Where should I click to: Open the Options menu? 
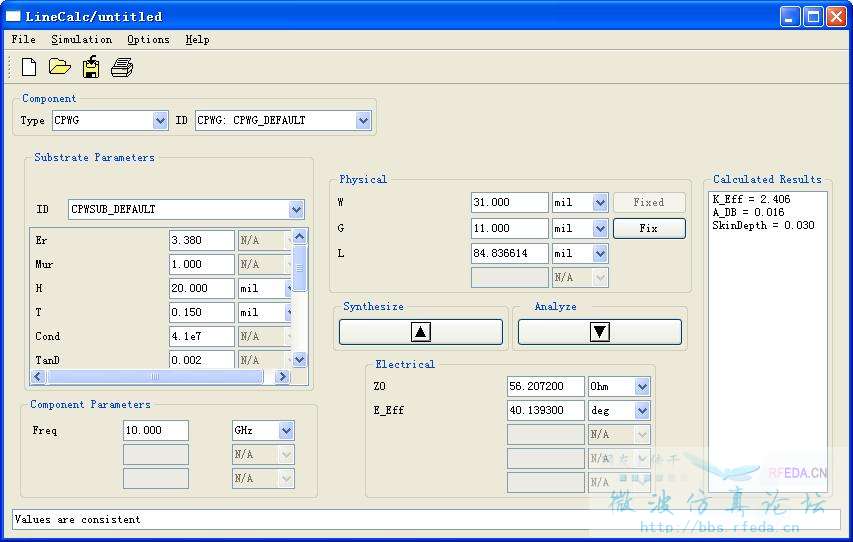(149, 39)
